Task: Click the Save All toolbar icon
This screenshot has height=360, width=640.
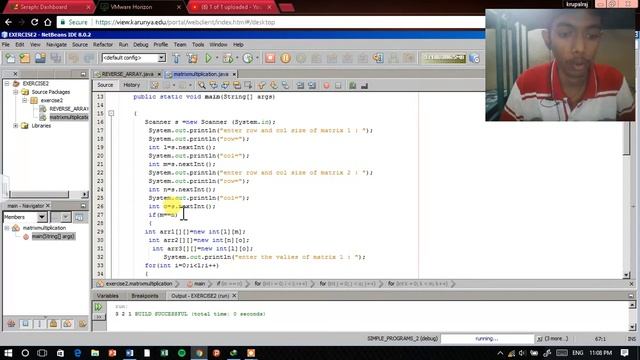Action: click(56, 58)
